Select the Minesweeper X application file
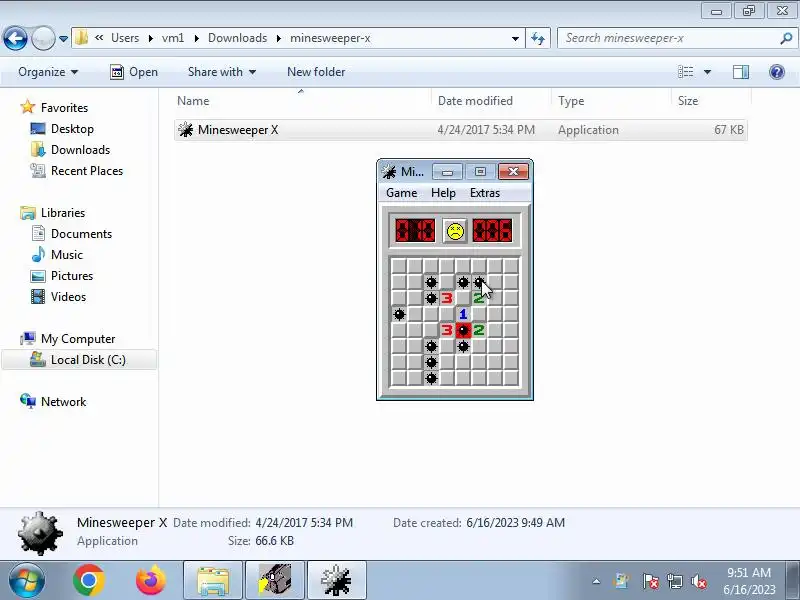This screenshot has width=800, height=600. 460,130
